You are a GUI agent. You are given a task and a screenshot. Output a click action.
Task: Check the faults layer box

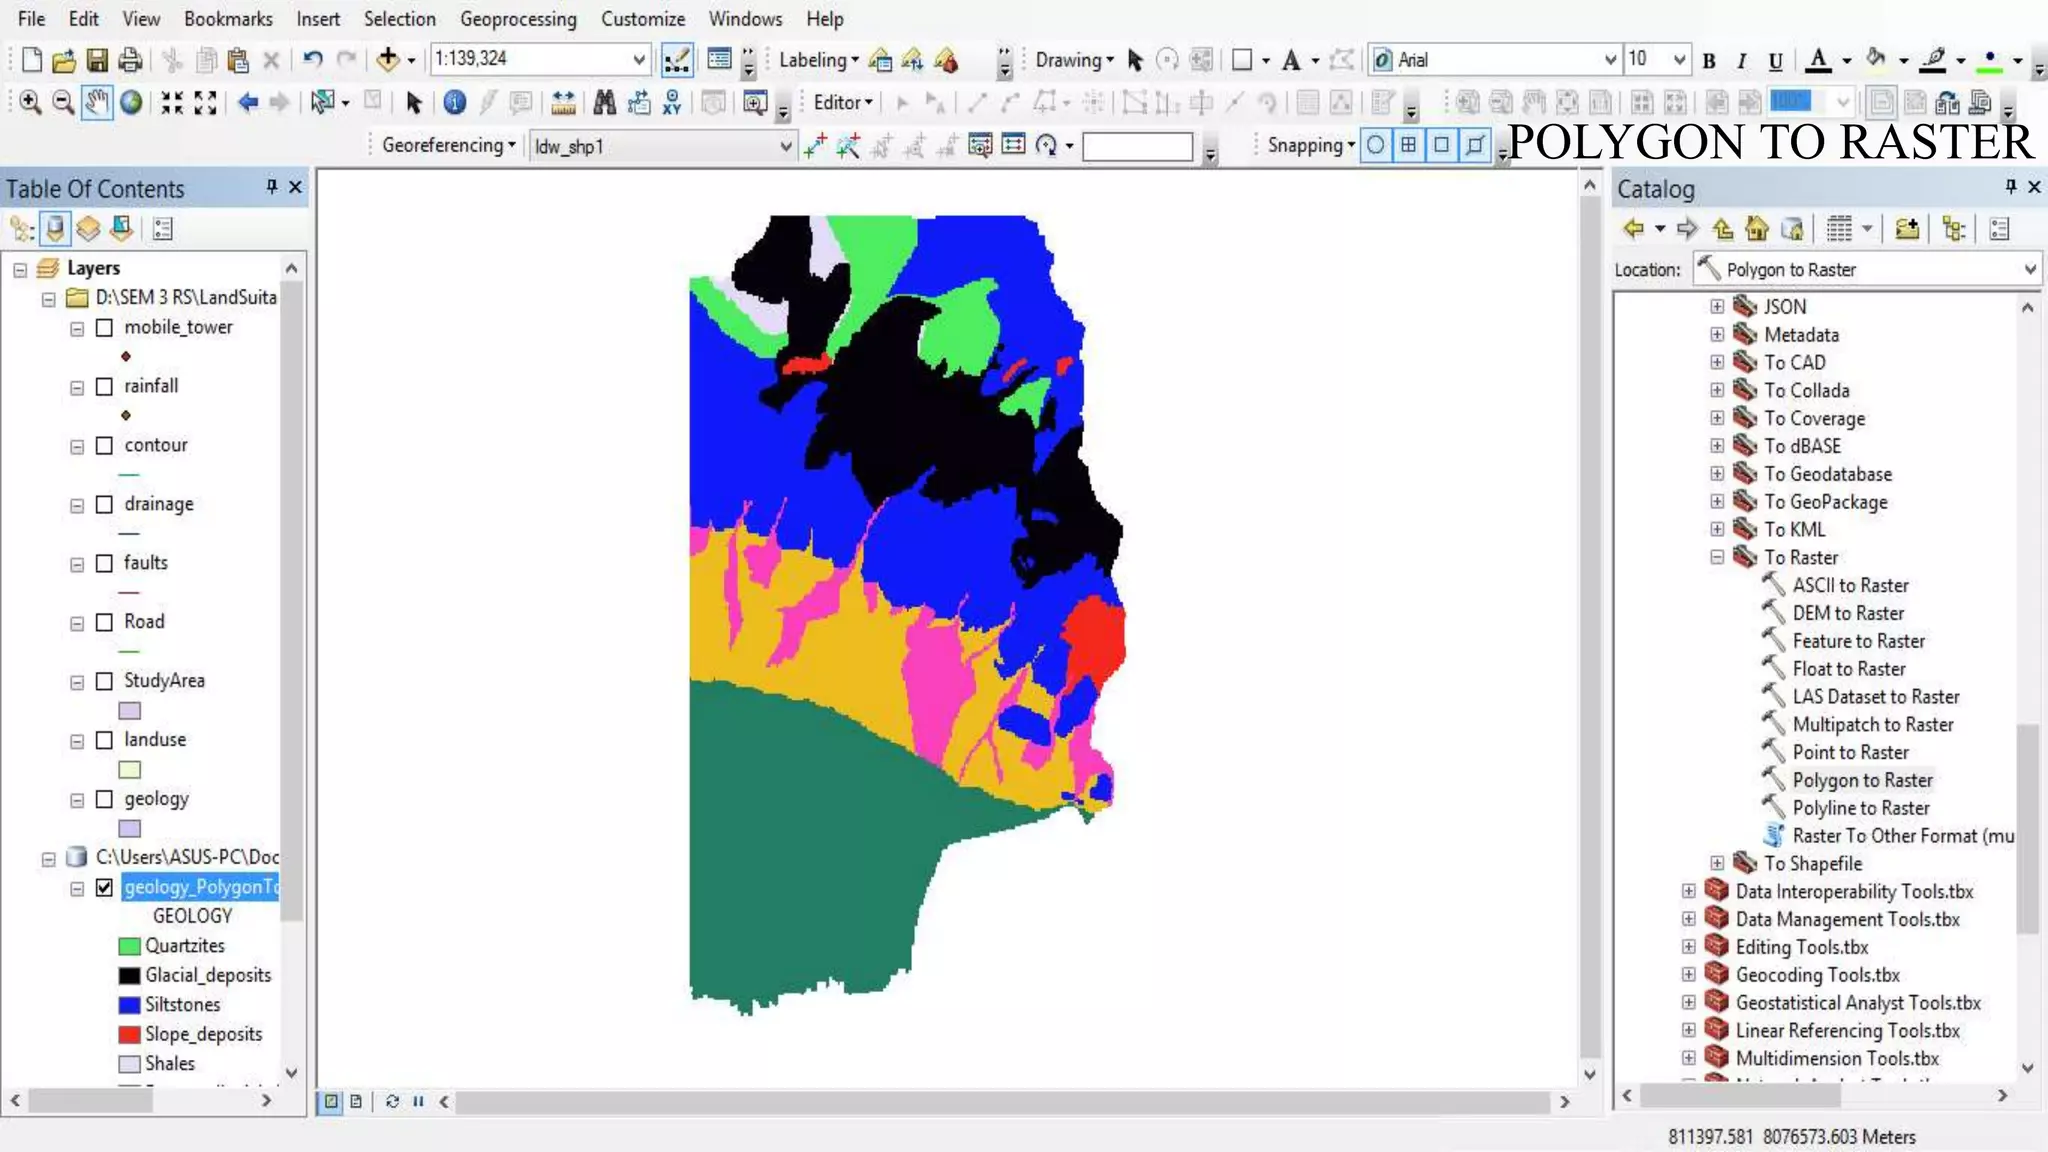click(104, 563)
